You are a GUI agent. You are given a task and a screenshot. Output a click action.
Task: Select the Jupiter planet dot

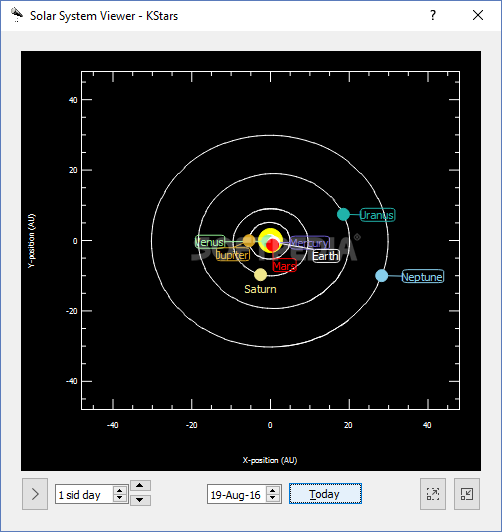click(x=249, y=241)
